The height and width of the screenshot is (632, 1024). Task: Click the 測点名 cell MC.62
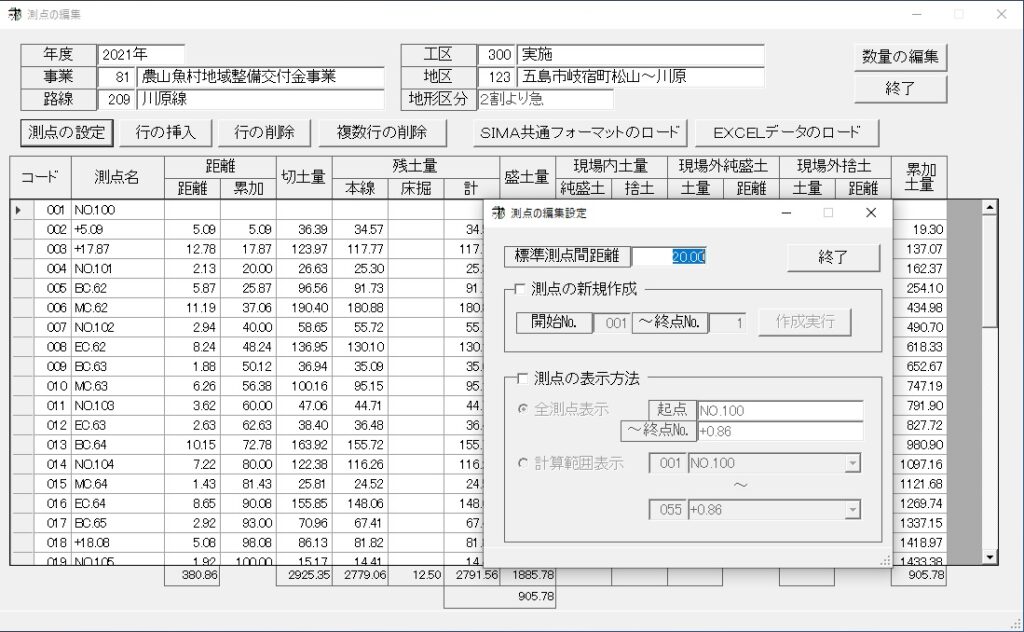point(118,308)
